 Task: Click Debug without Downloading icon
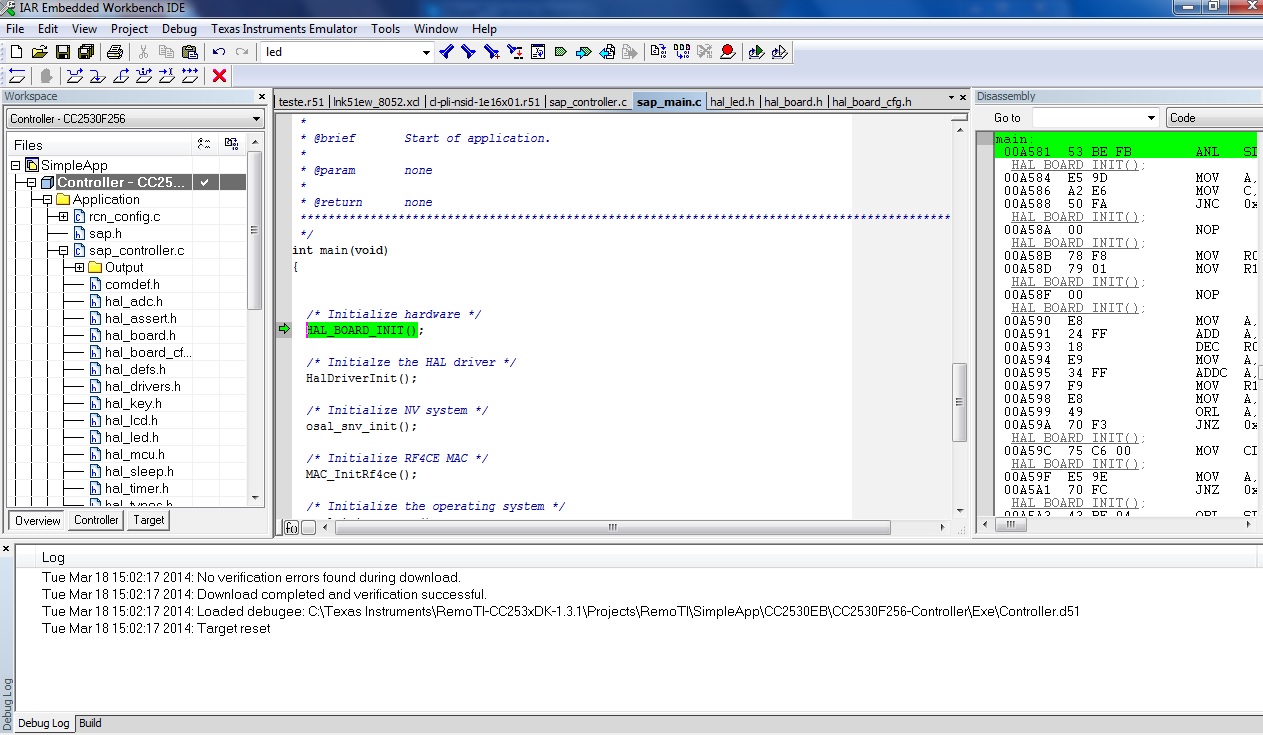(x=780, y=52)
